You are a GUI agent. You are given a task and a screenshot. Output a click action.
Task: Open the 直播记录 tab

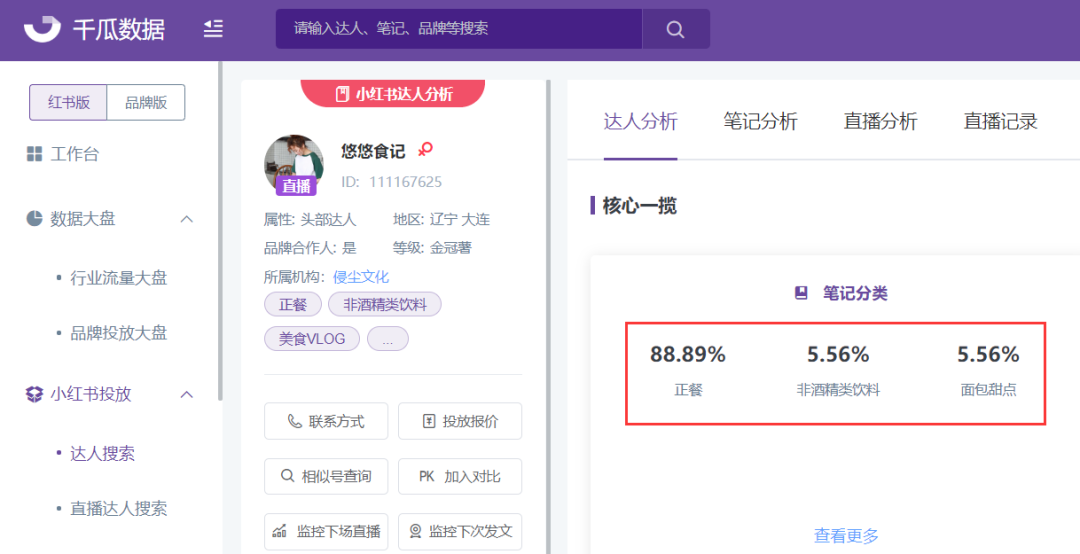(1000, 121)
